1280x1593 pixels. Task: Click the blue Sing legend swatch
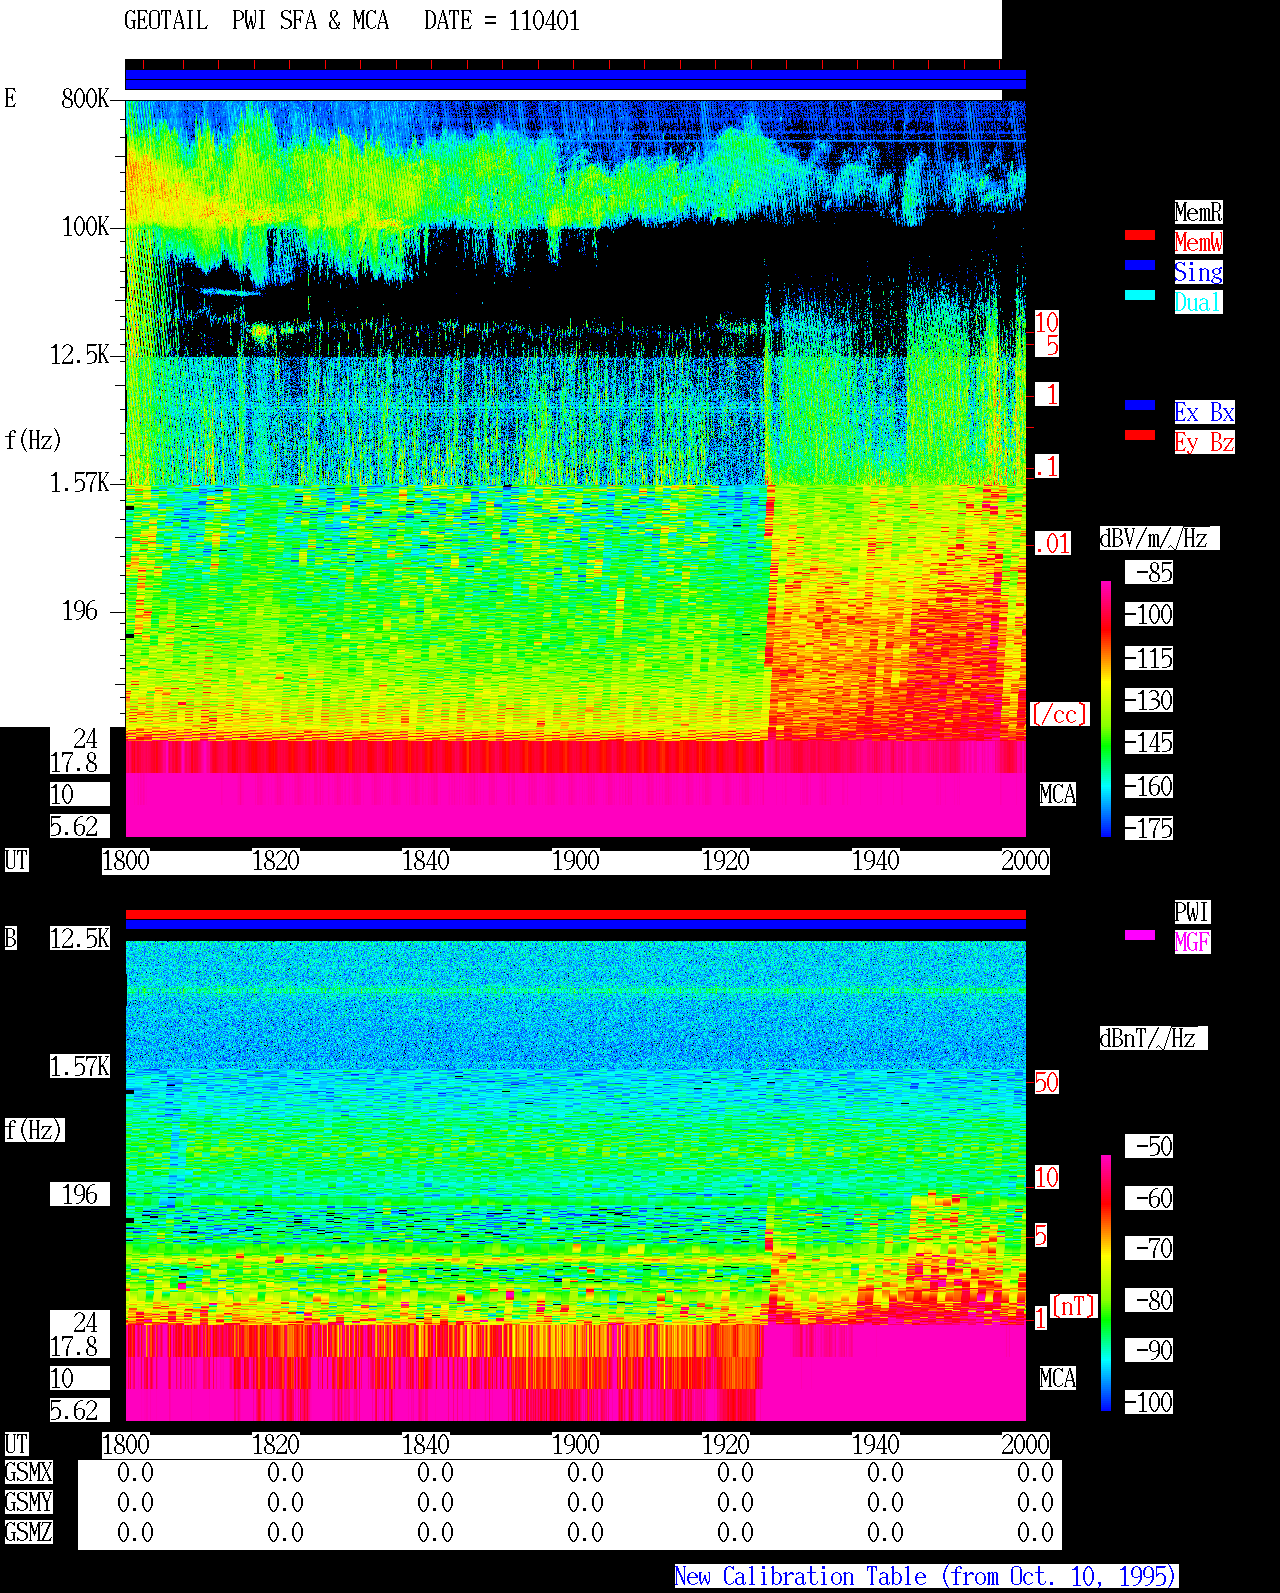click(1140, 265)
